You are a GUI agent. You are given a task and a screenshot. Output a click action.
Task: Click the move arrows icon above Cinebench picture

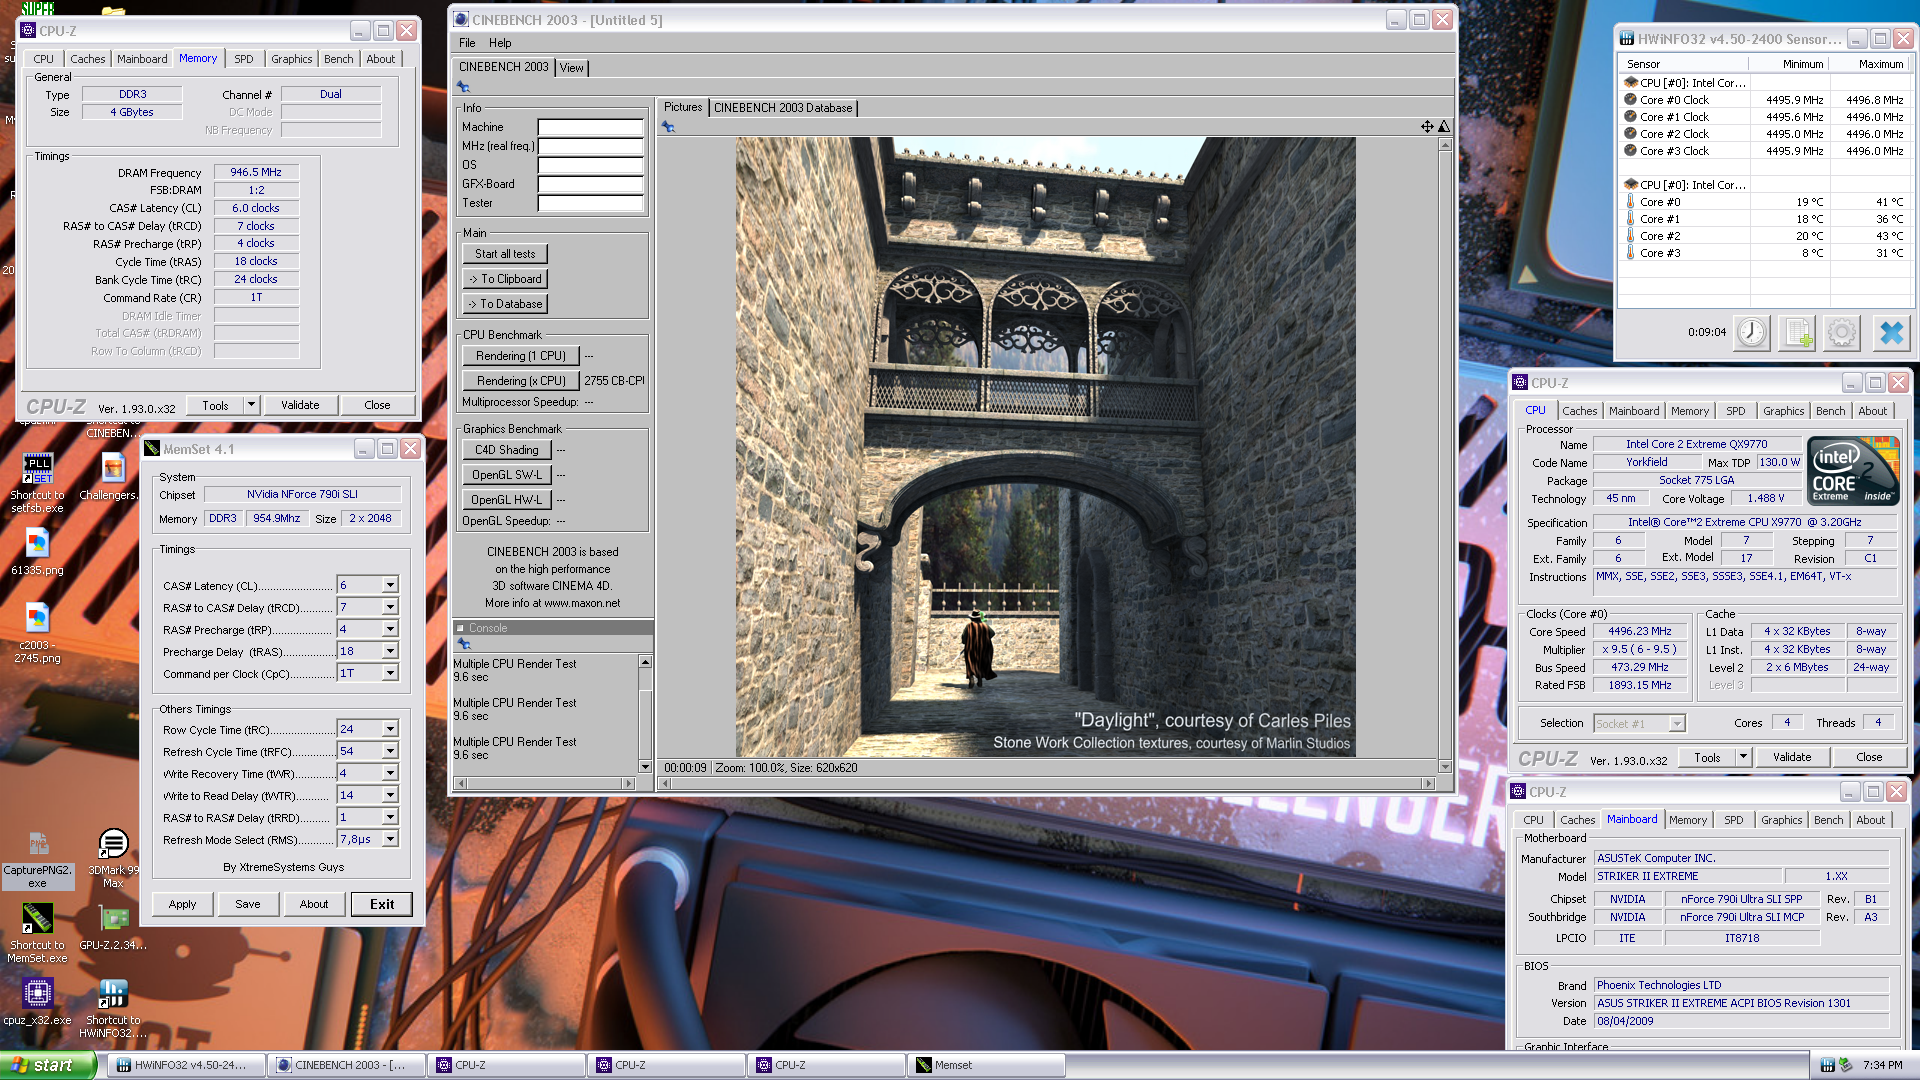(1427, 127)
